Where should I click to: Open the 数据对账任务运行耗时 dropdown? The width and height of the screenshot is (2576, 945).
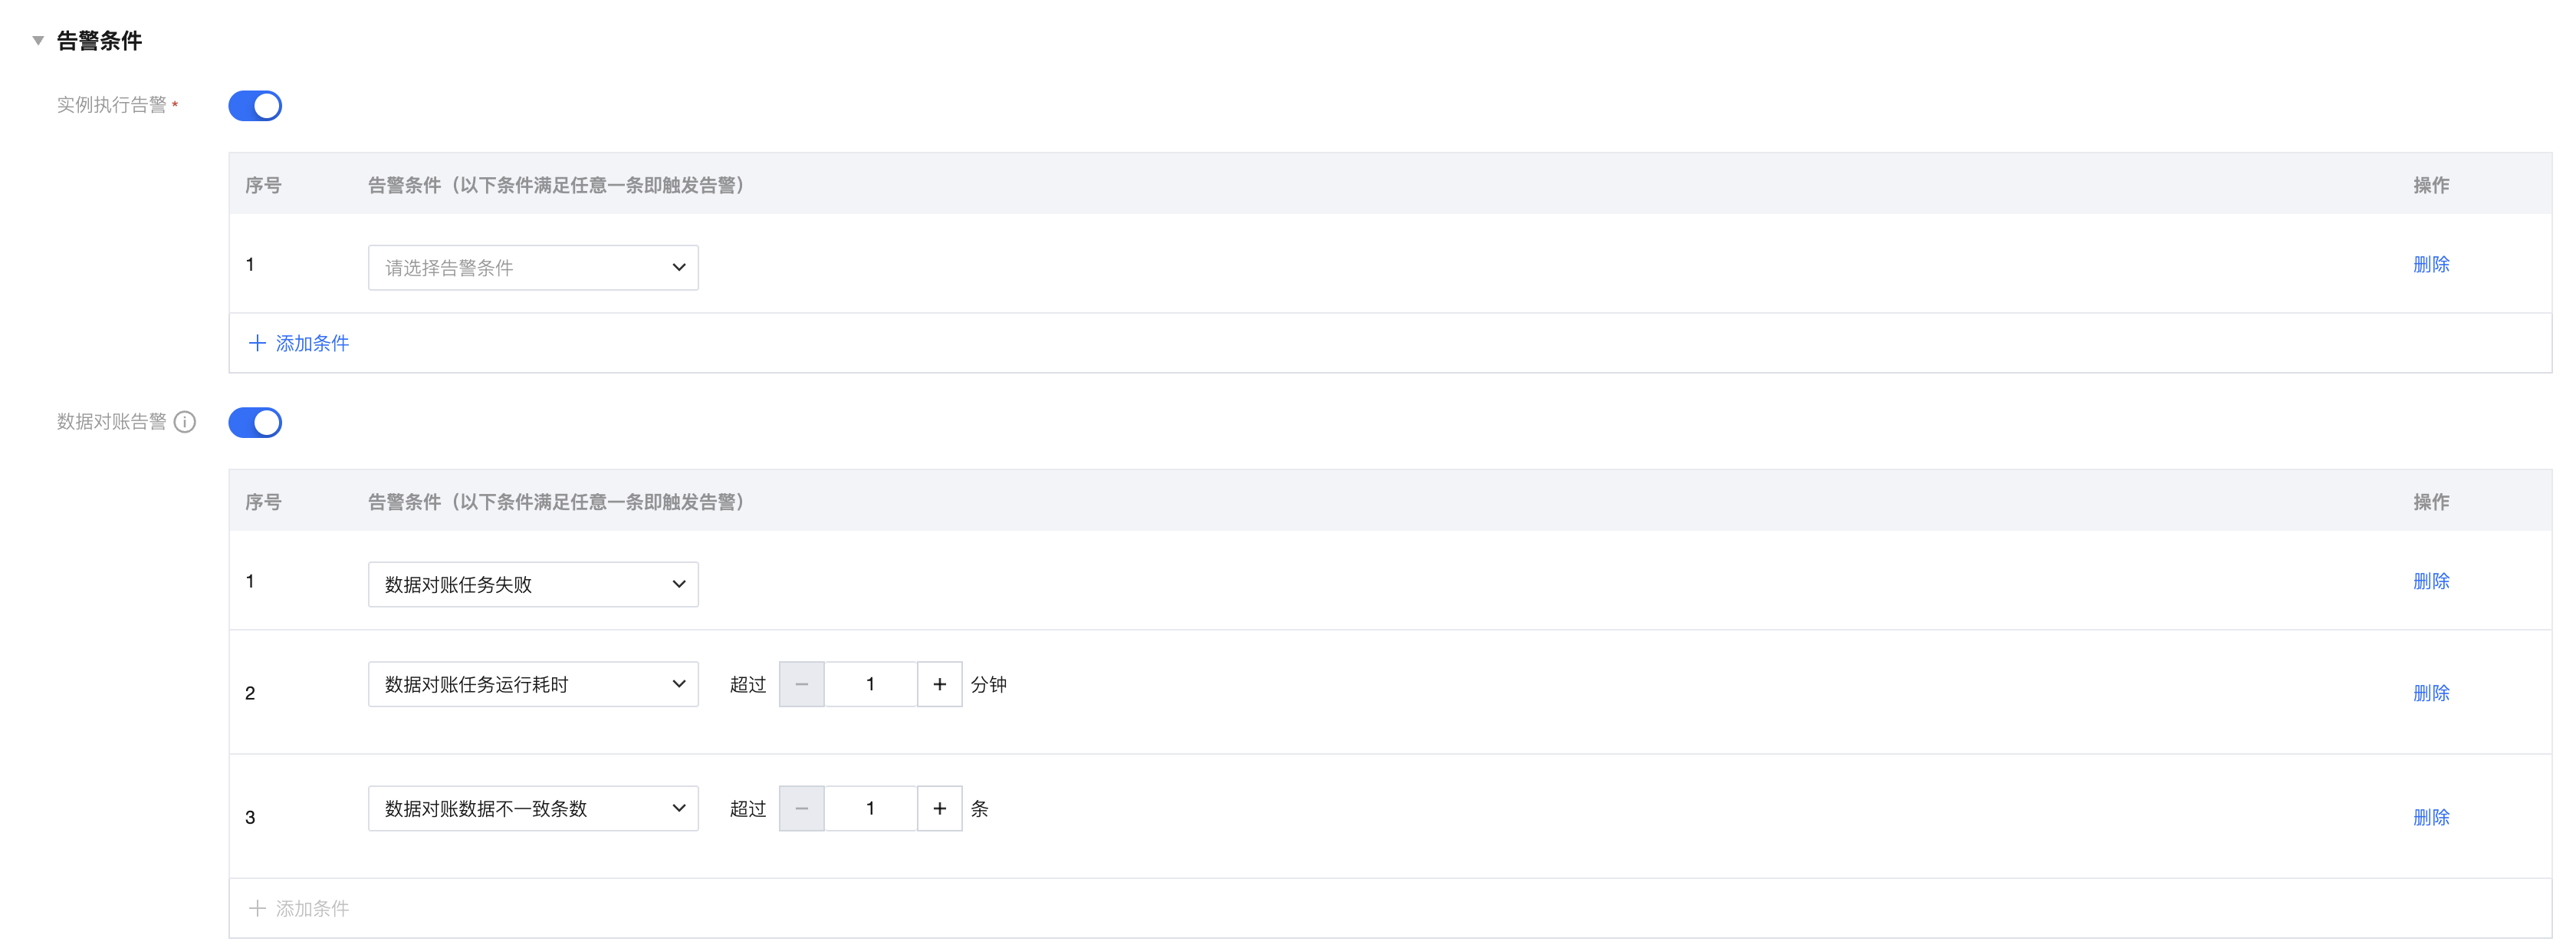tap(533, 684)
